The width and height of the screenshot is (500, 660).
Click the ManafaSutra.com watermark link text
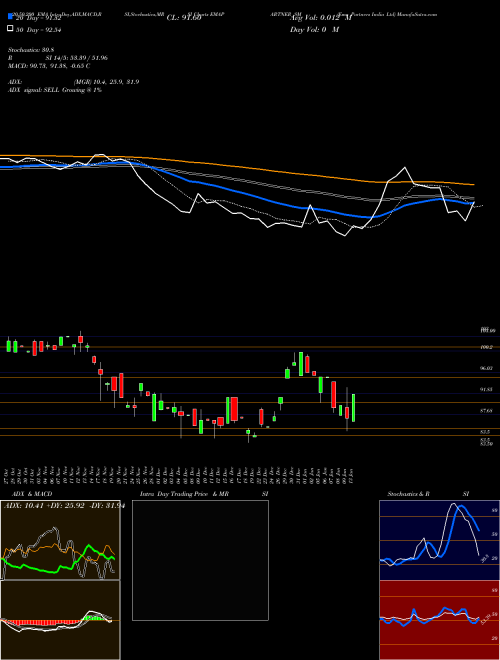click(415, 14)
